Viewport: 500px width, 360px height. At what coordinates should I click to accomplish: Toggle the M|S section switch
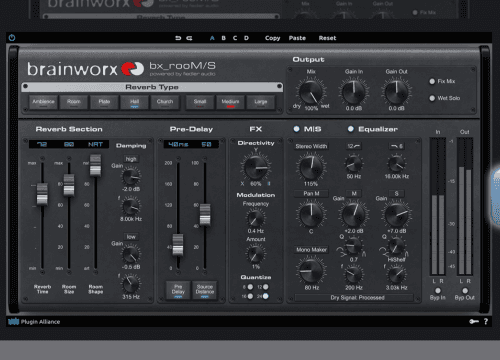click(296, 129)
